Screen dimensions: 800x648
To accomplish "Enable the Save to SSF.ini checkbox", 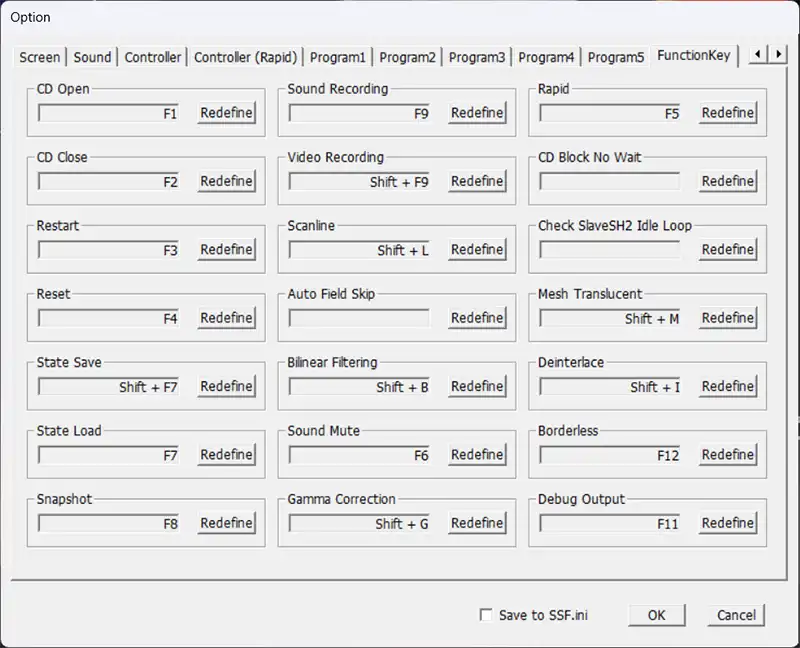I will [487, 615].
